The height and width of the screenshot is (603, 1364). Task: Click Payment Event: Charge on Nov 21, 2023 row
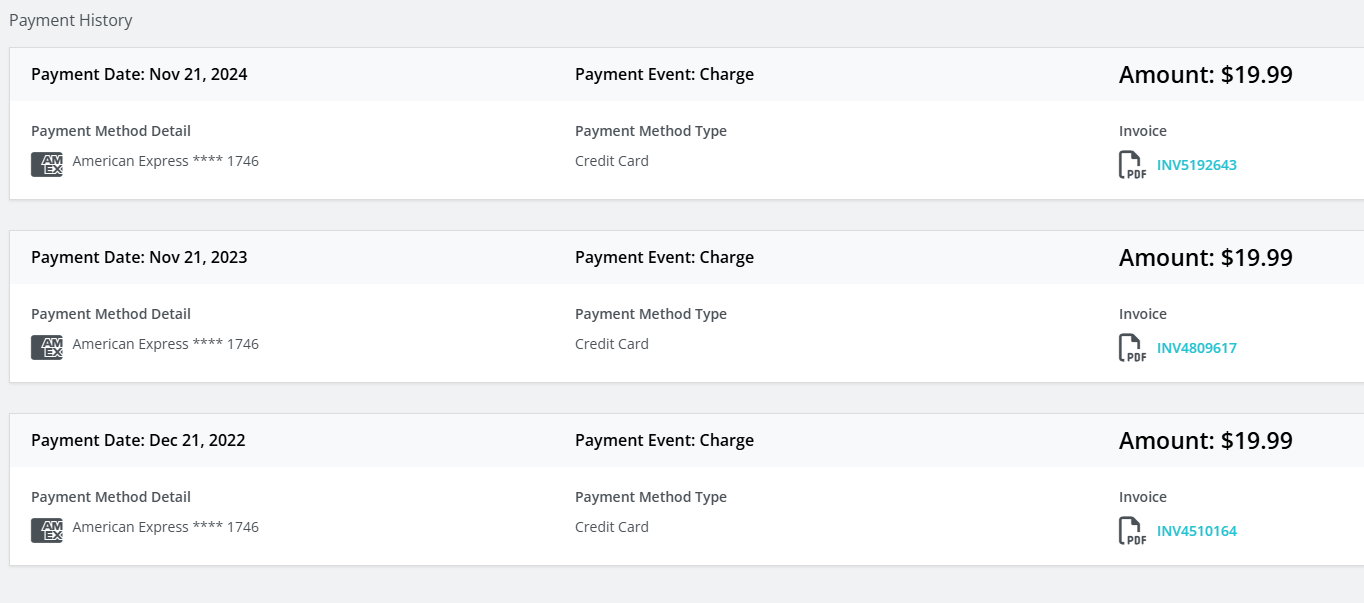[664, 257]
